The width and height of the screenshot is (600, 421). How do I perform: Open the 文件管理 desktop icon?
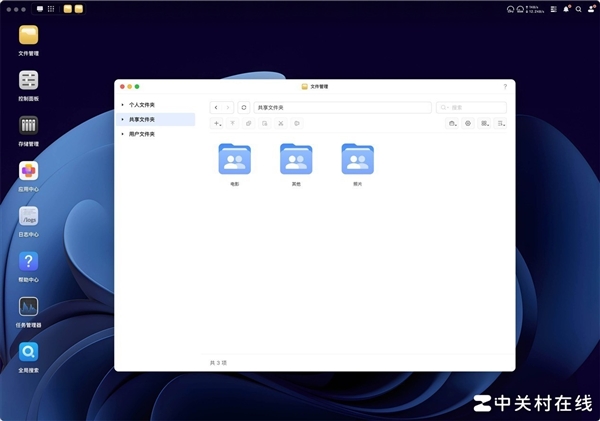point(28,35)
